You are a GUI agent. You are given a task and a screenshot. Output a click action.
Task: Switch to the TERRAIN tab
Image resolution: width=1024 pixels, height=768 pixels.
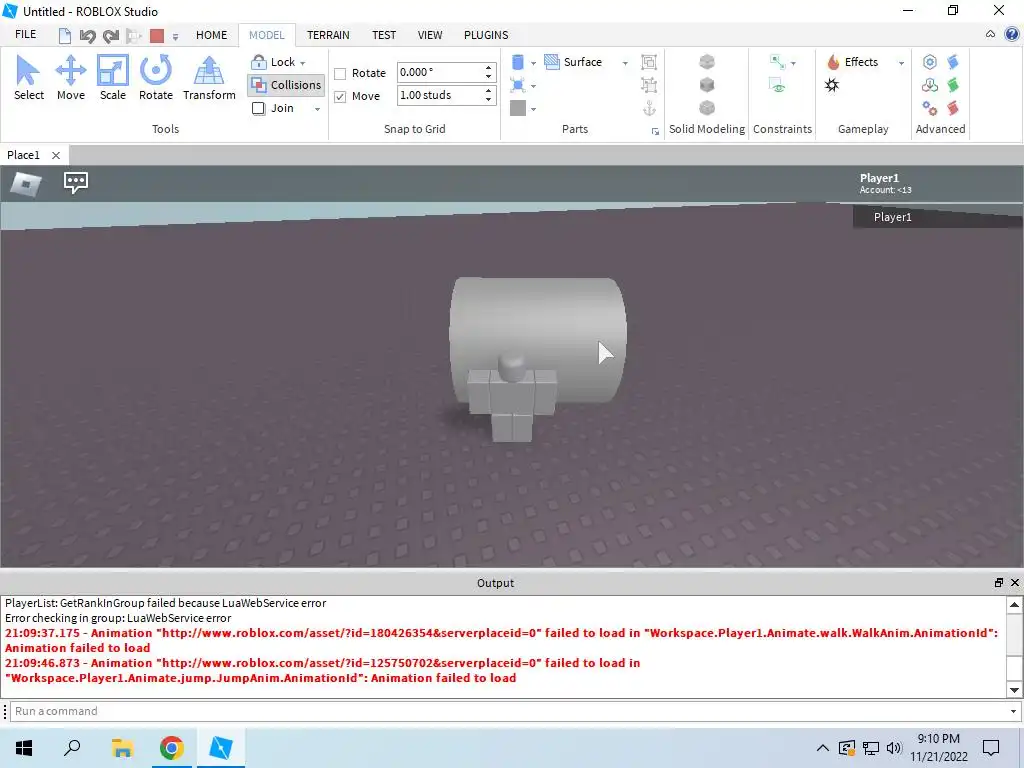328,35
